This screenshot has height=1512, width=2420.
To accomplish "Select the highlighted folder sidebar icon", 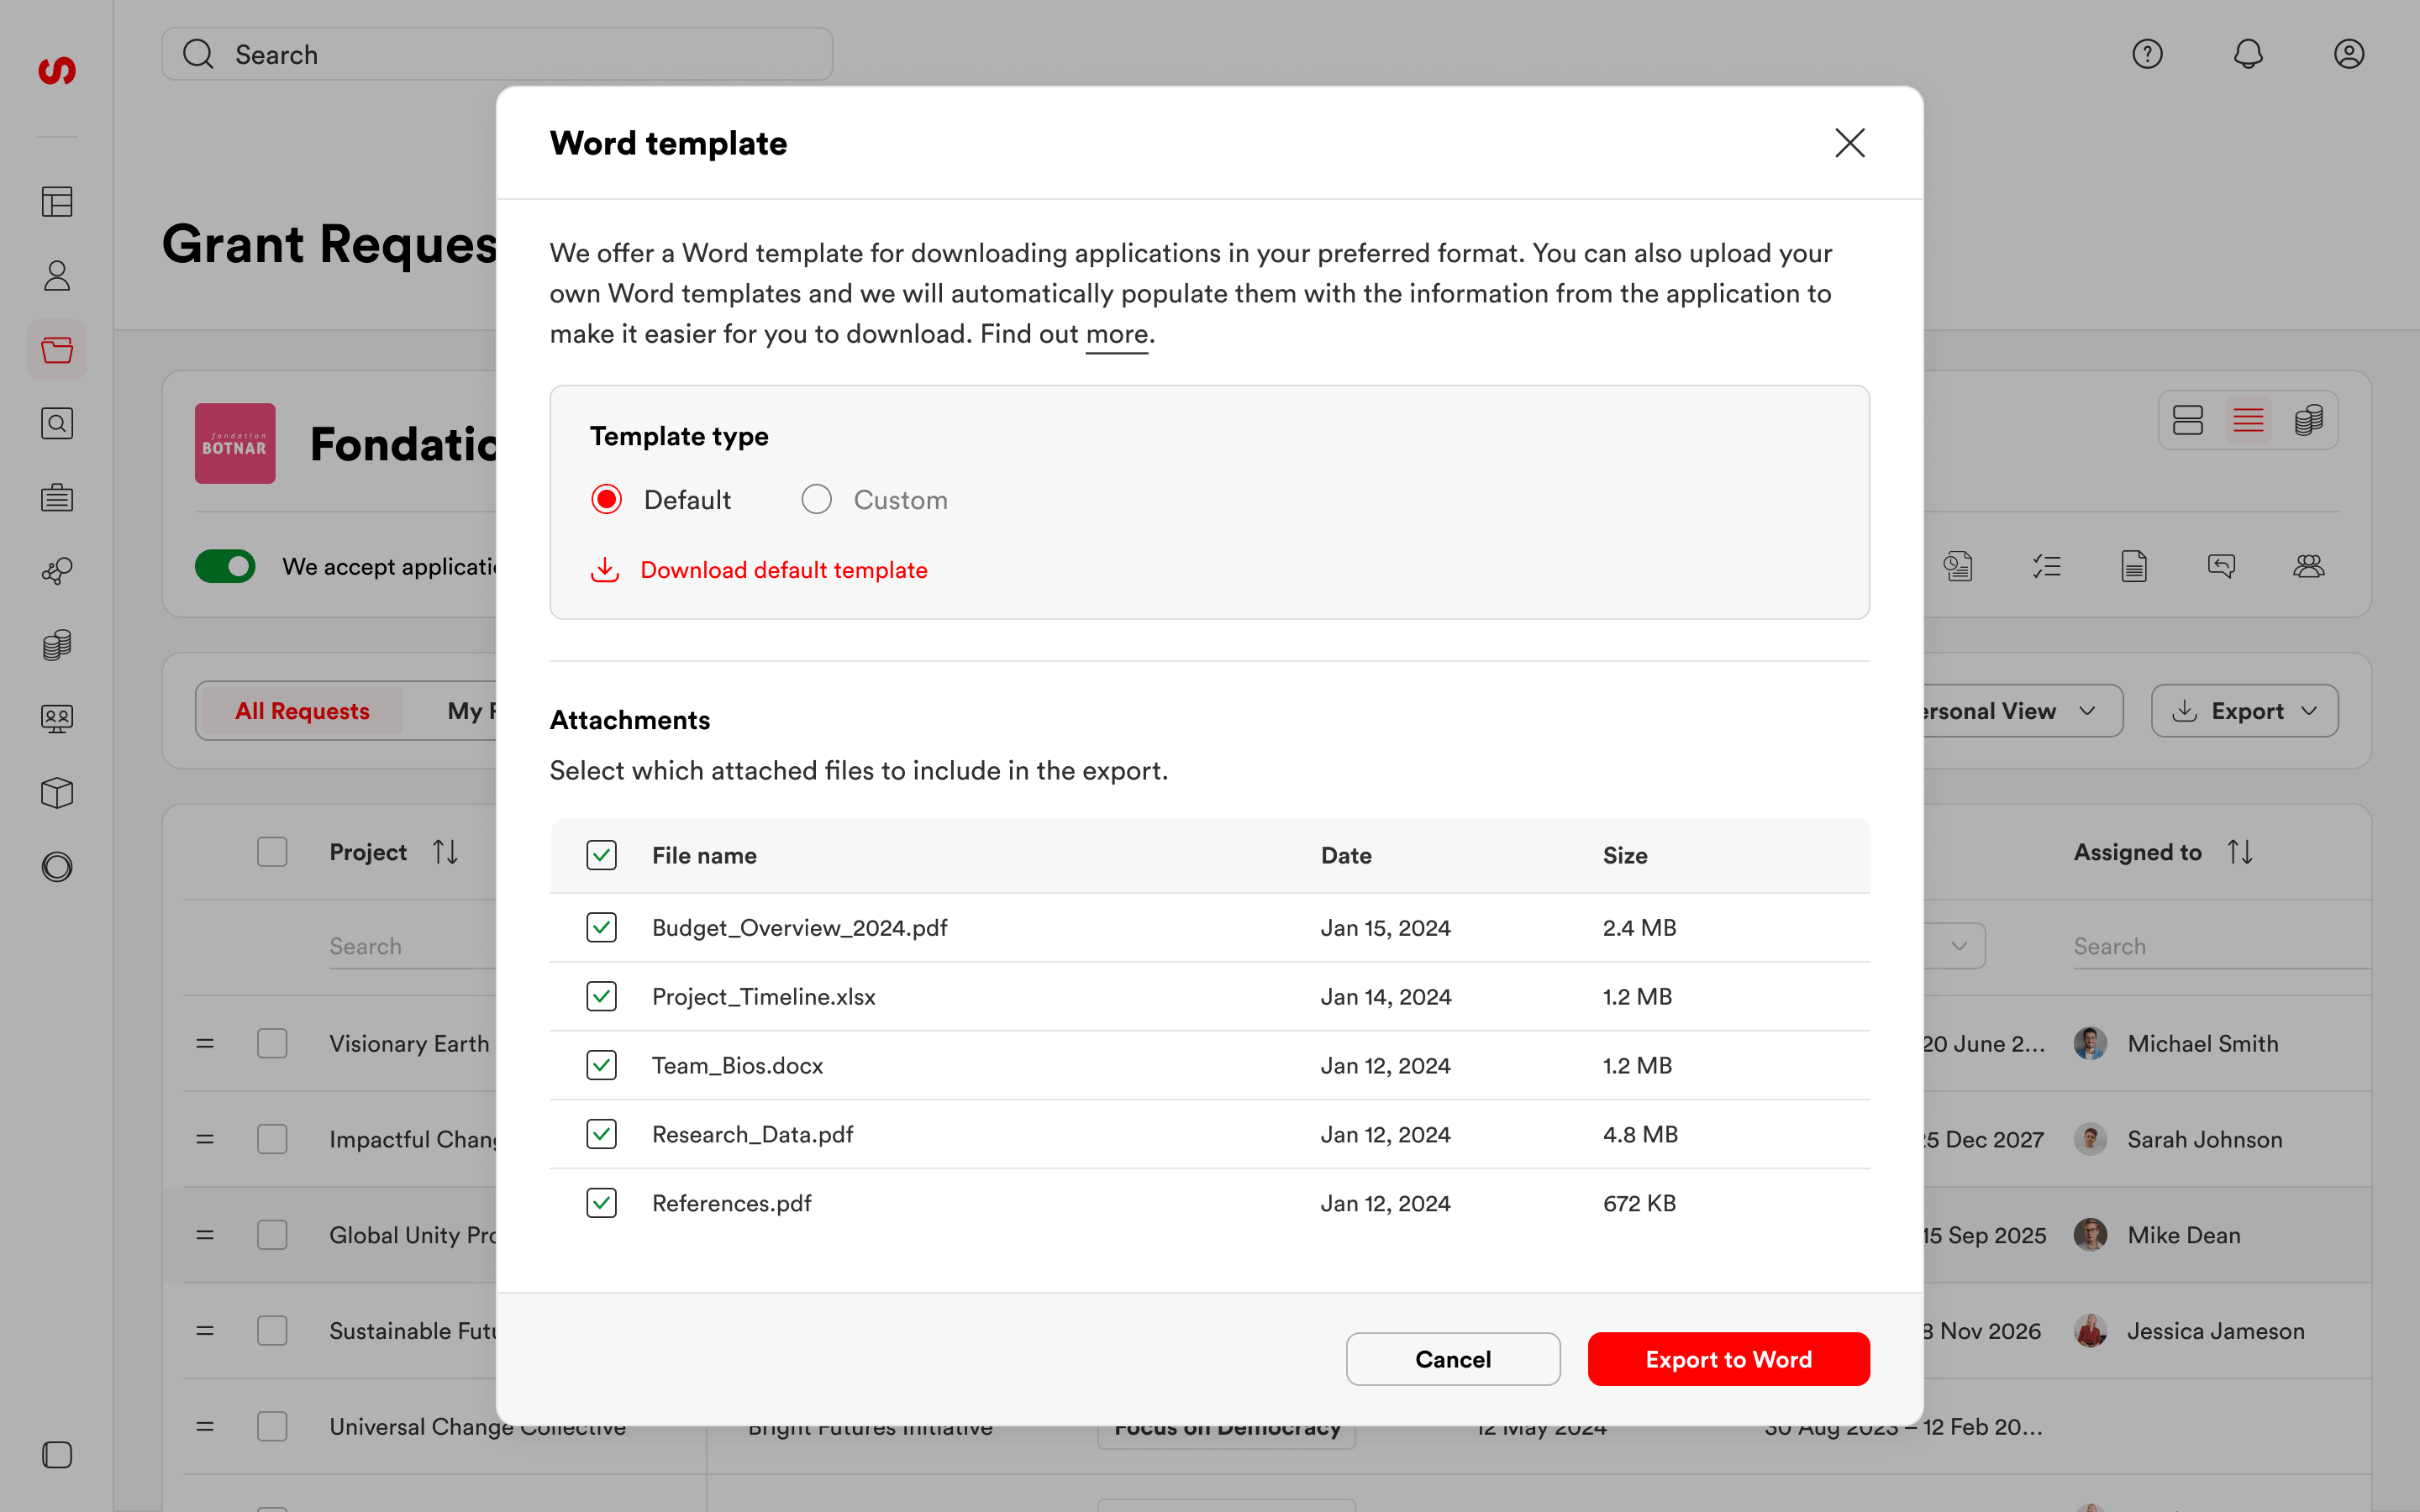I will (x=57, y=350).
